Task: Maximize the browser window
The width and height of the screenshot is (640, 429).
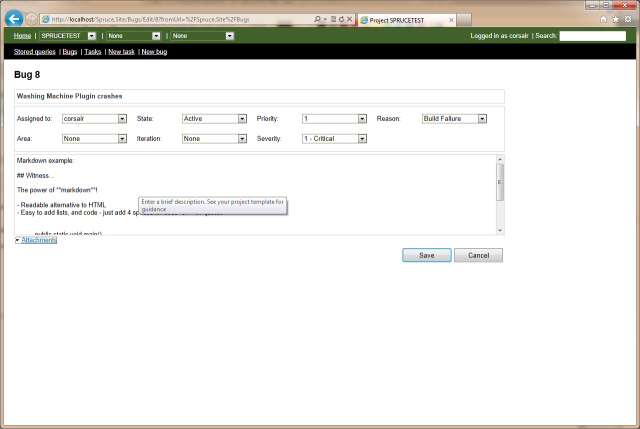Action: (x=606, y=5)
